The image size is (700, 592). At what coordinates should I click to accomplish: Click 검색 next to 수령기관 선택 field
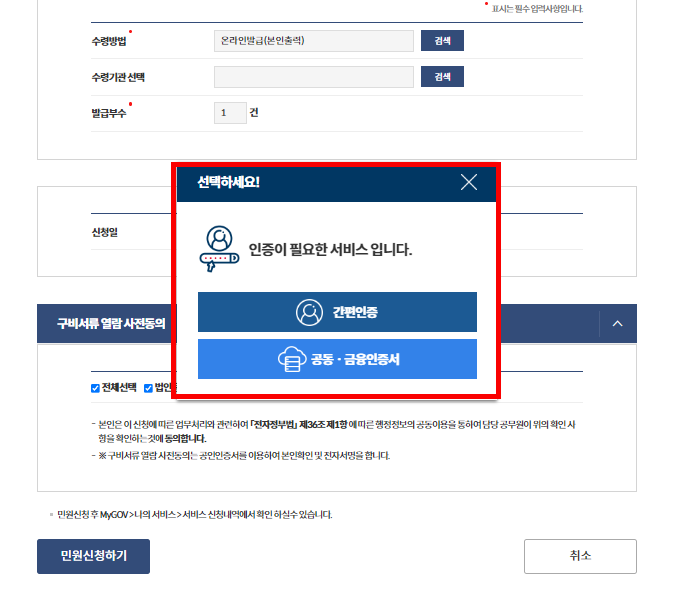(x=442, y=77)
